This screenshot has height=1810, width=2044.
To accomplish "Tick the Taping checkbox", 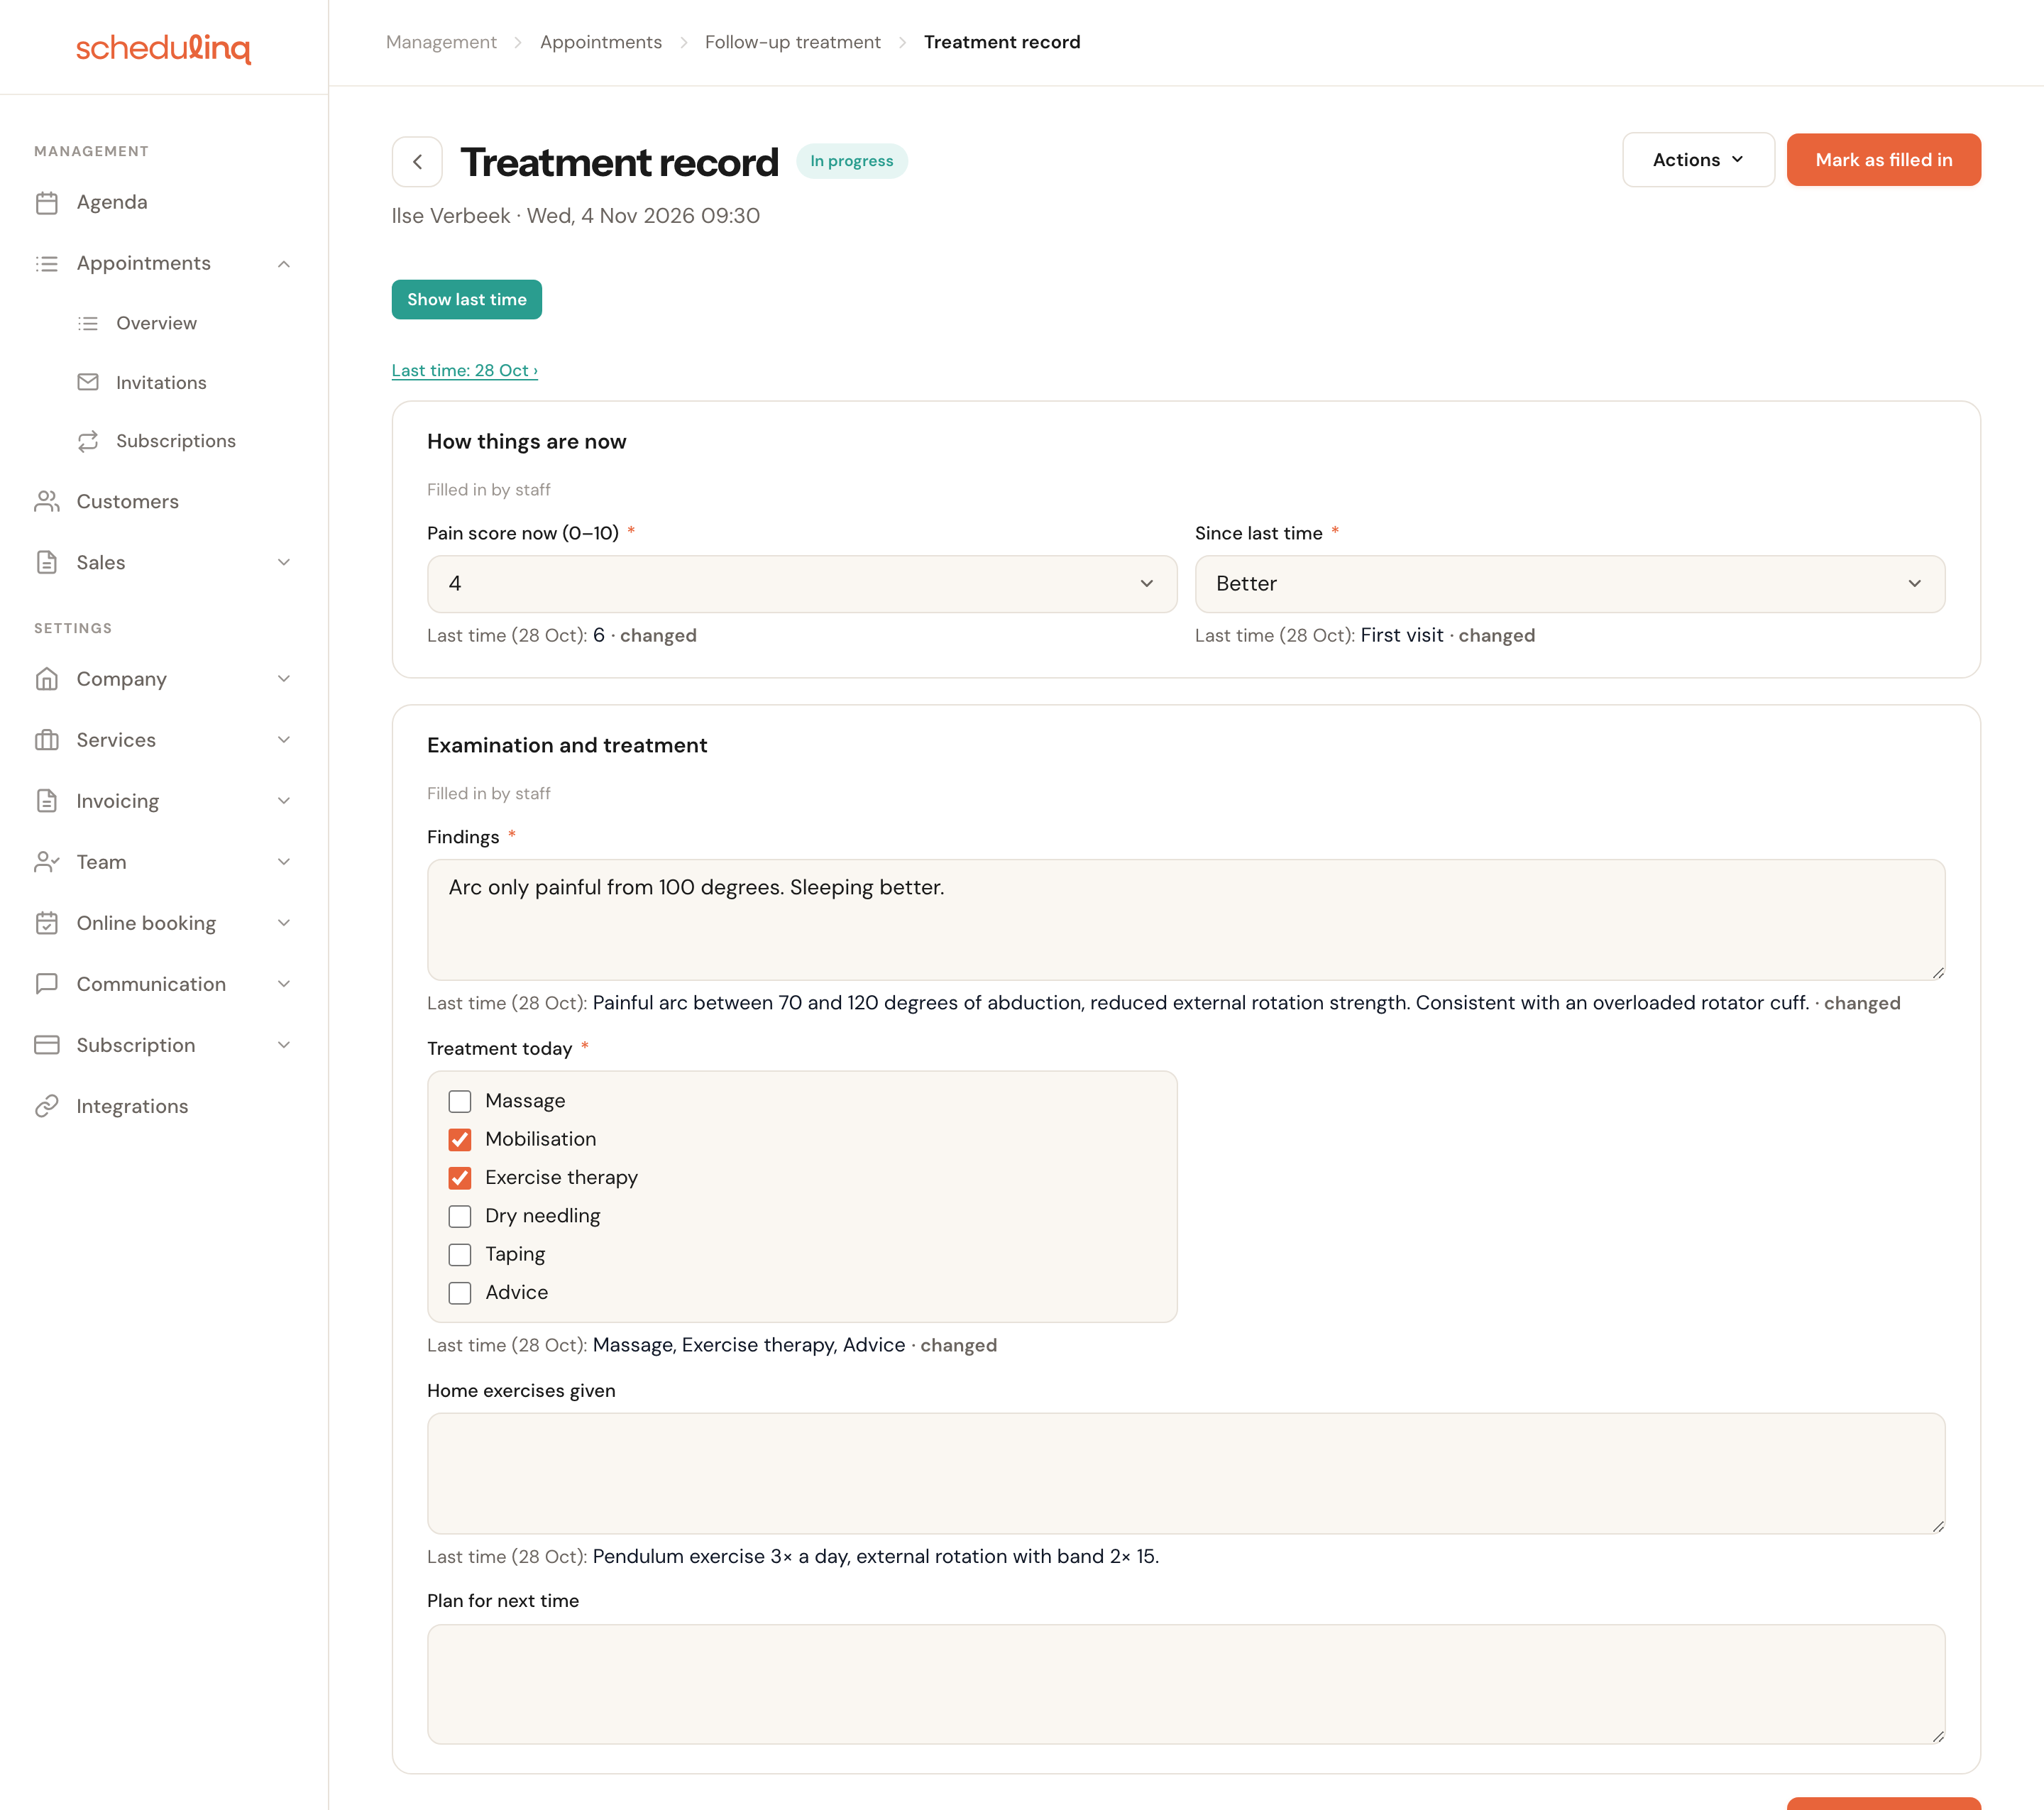I will click(x=460, y=1254).
